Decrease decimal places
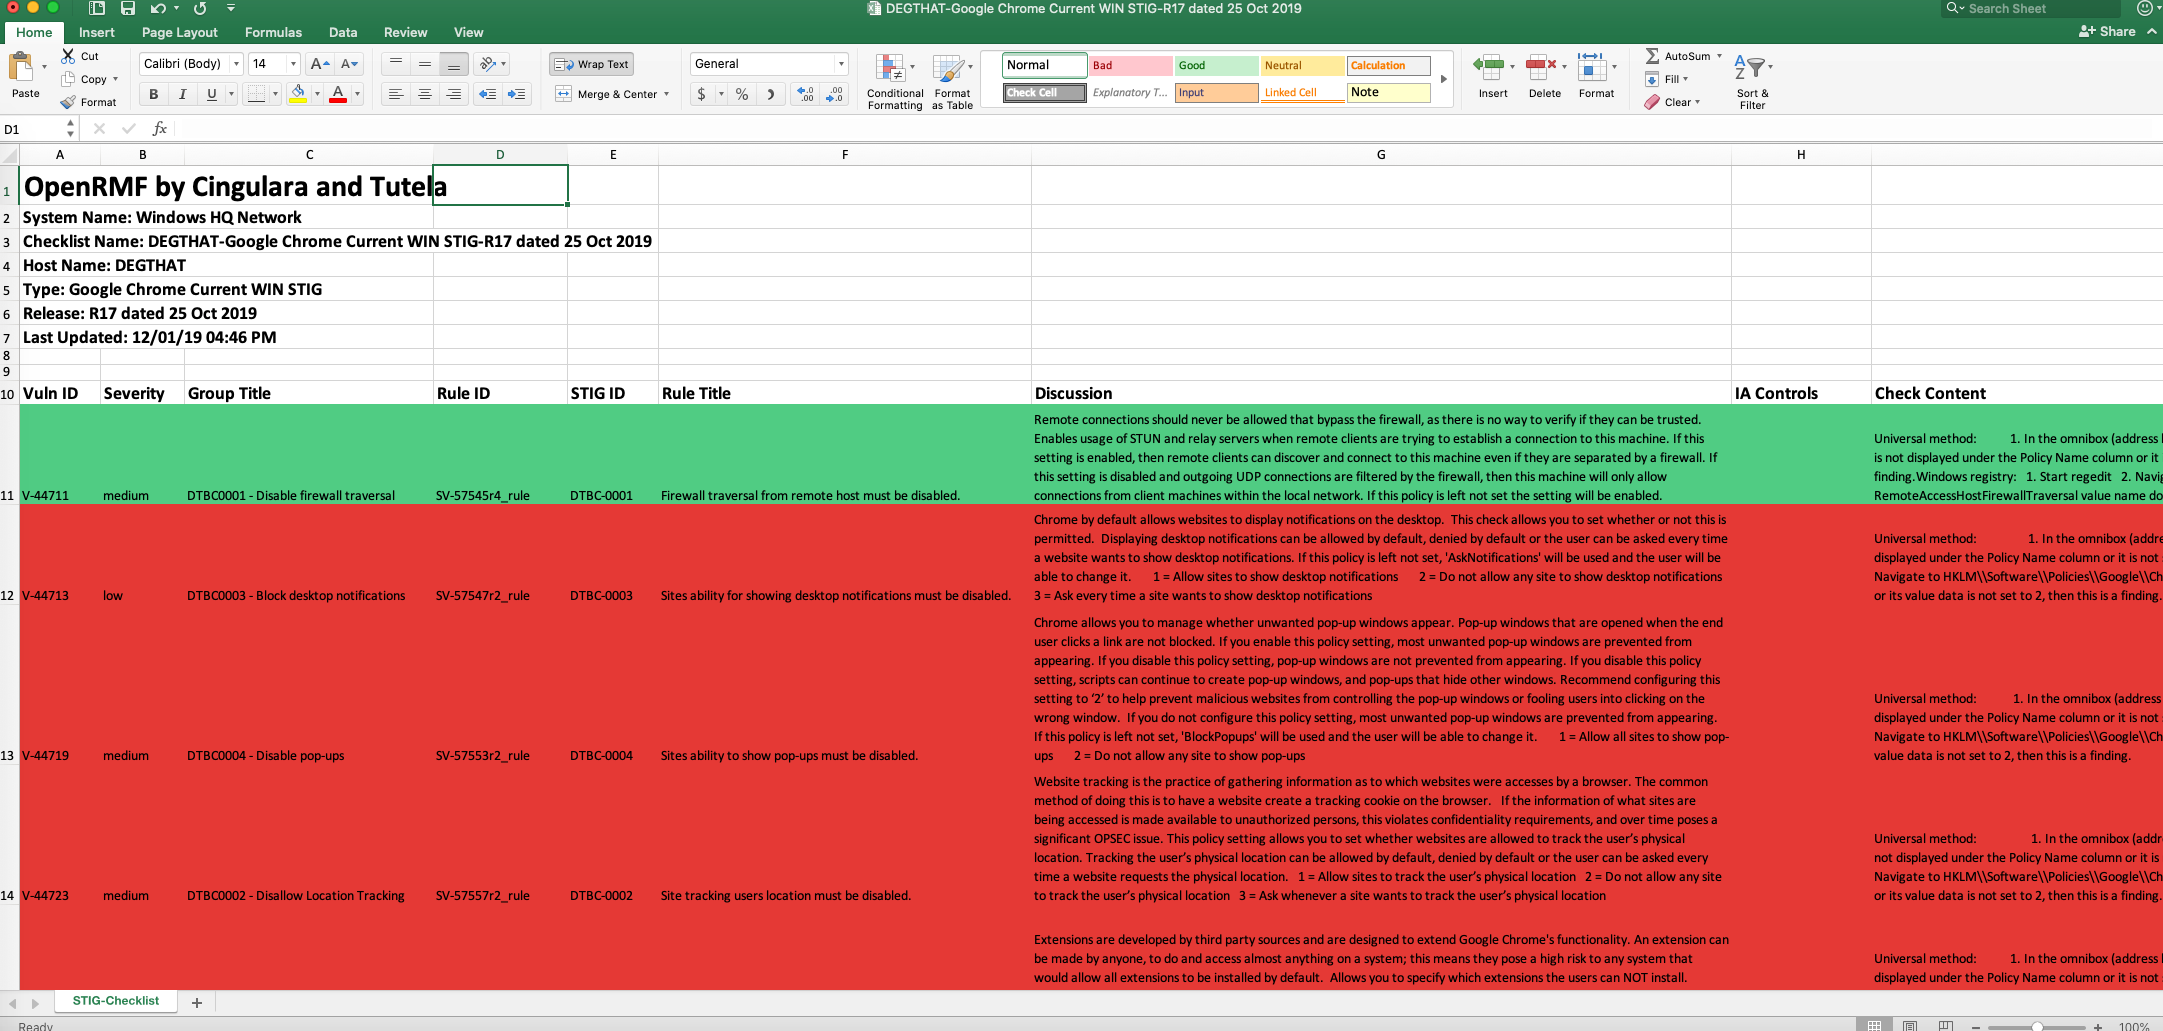Image resolution: width=2163 pixels, height=1031 pixels. (835, 94)
